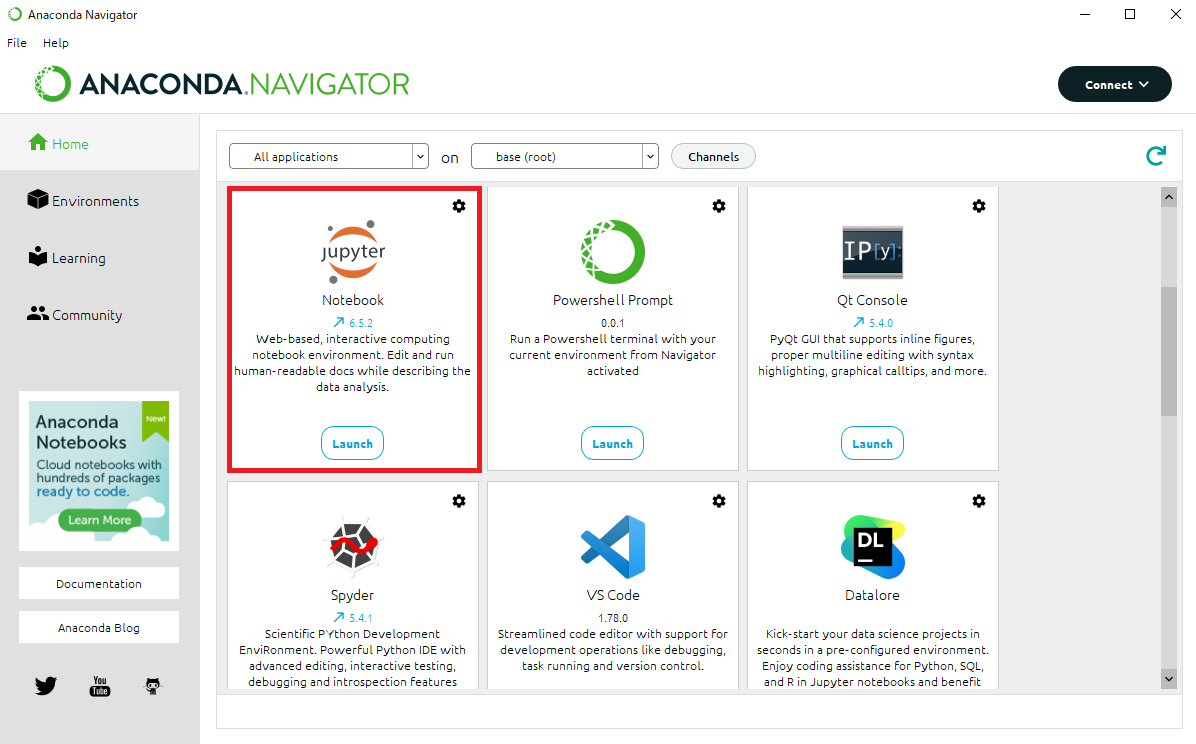Click the Anaconda Notebooks promo banner

(x=99, y=471)
